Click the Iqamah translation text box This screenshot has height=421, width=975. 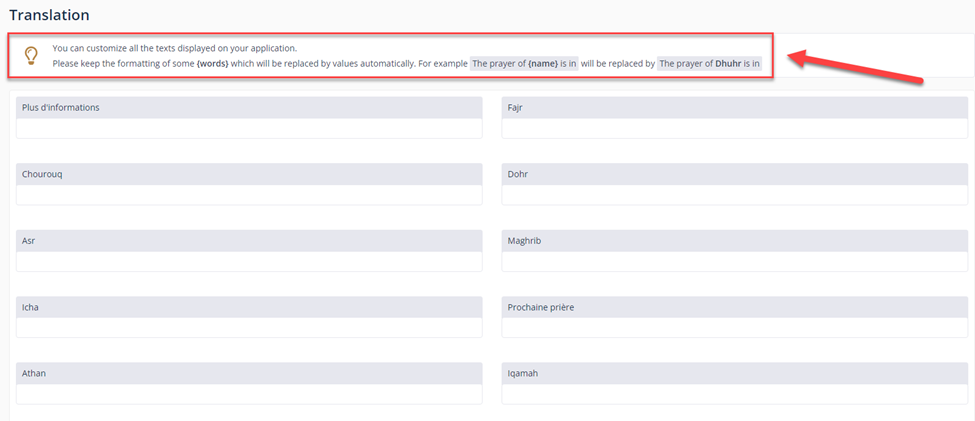point(735,395)
